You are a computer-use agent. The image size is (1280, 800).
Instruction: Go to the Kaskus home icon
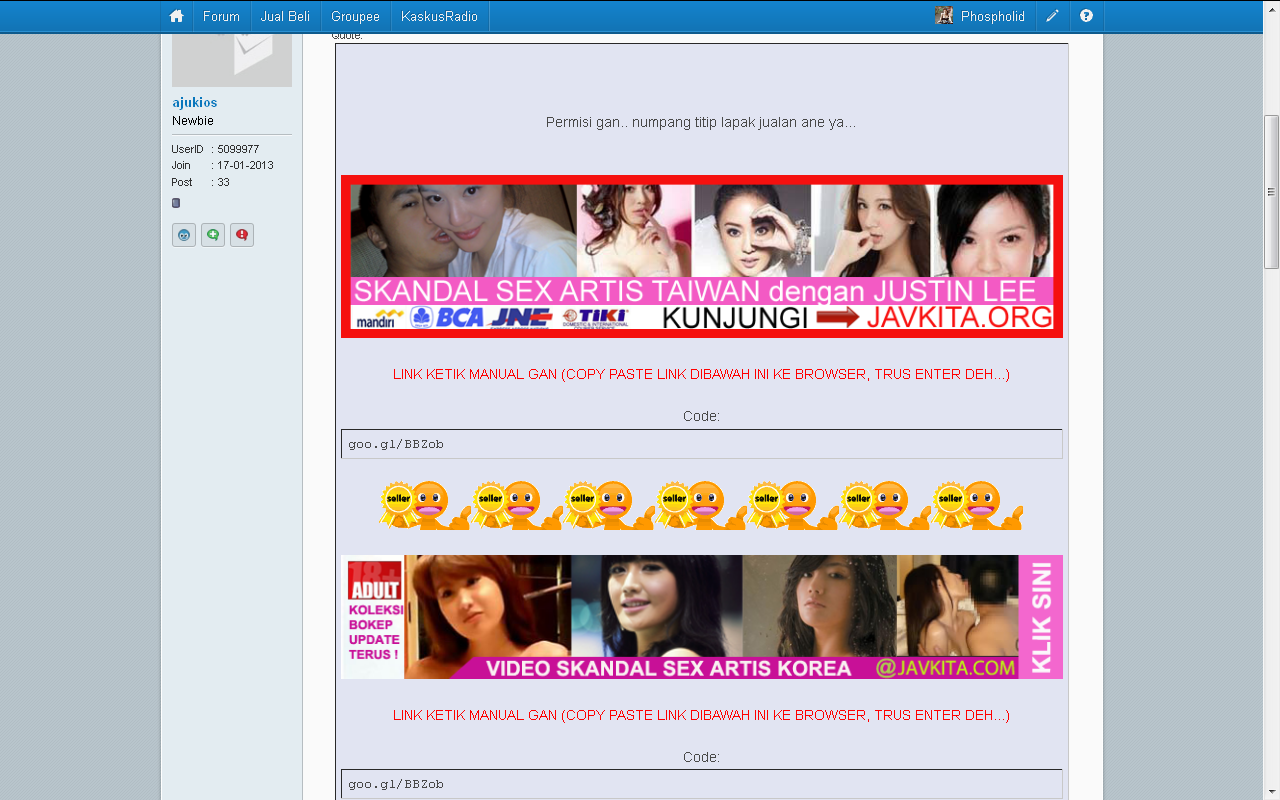(x=176, y=16)
